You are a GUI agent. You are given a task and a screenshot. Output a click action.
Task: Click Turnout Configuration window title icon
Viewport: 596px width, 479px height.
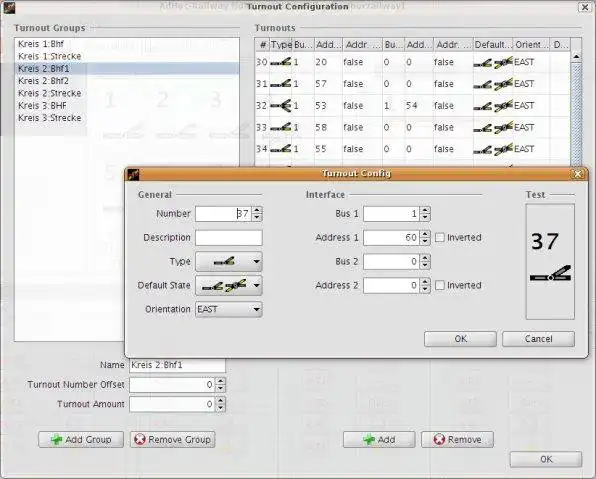click(x=8, y=7)
